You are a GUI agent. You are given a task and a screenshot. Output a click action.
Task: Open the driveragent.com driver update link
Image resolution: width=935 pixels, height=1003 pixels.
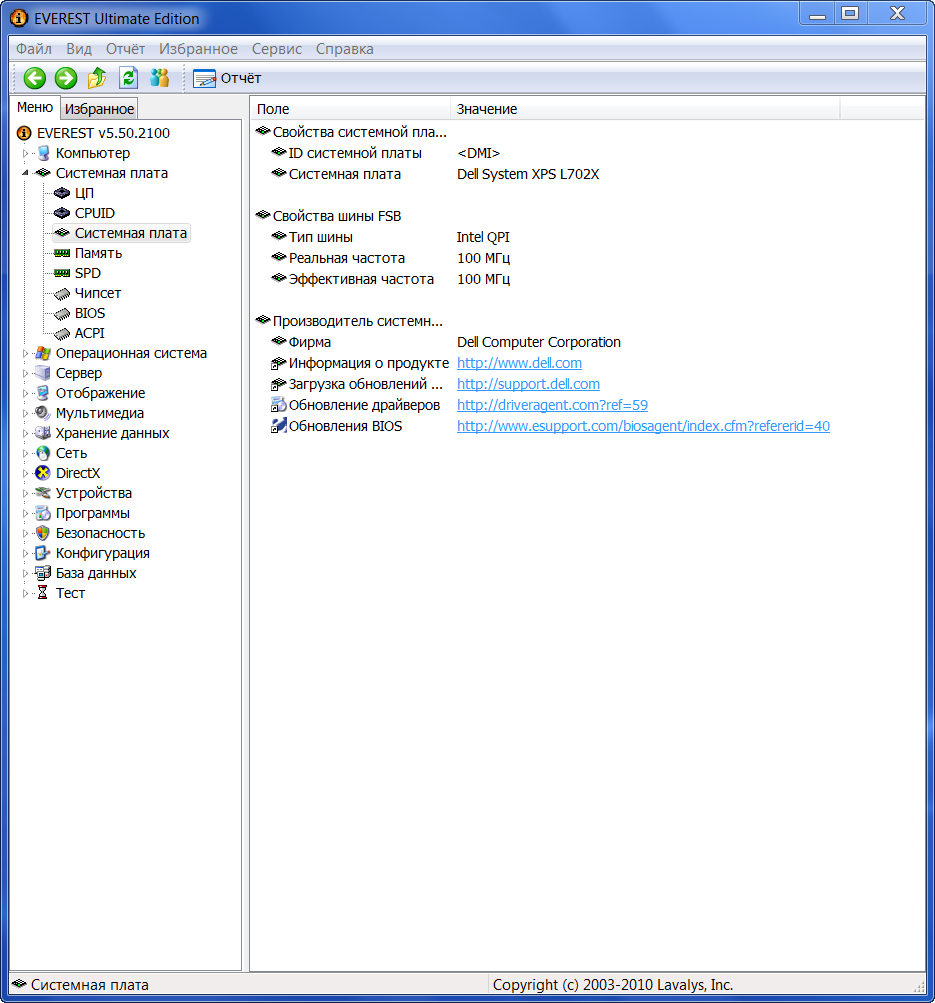[x=552, y=406]
